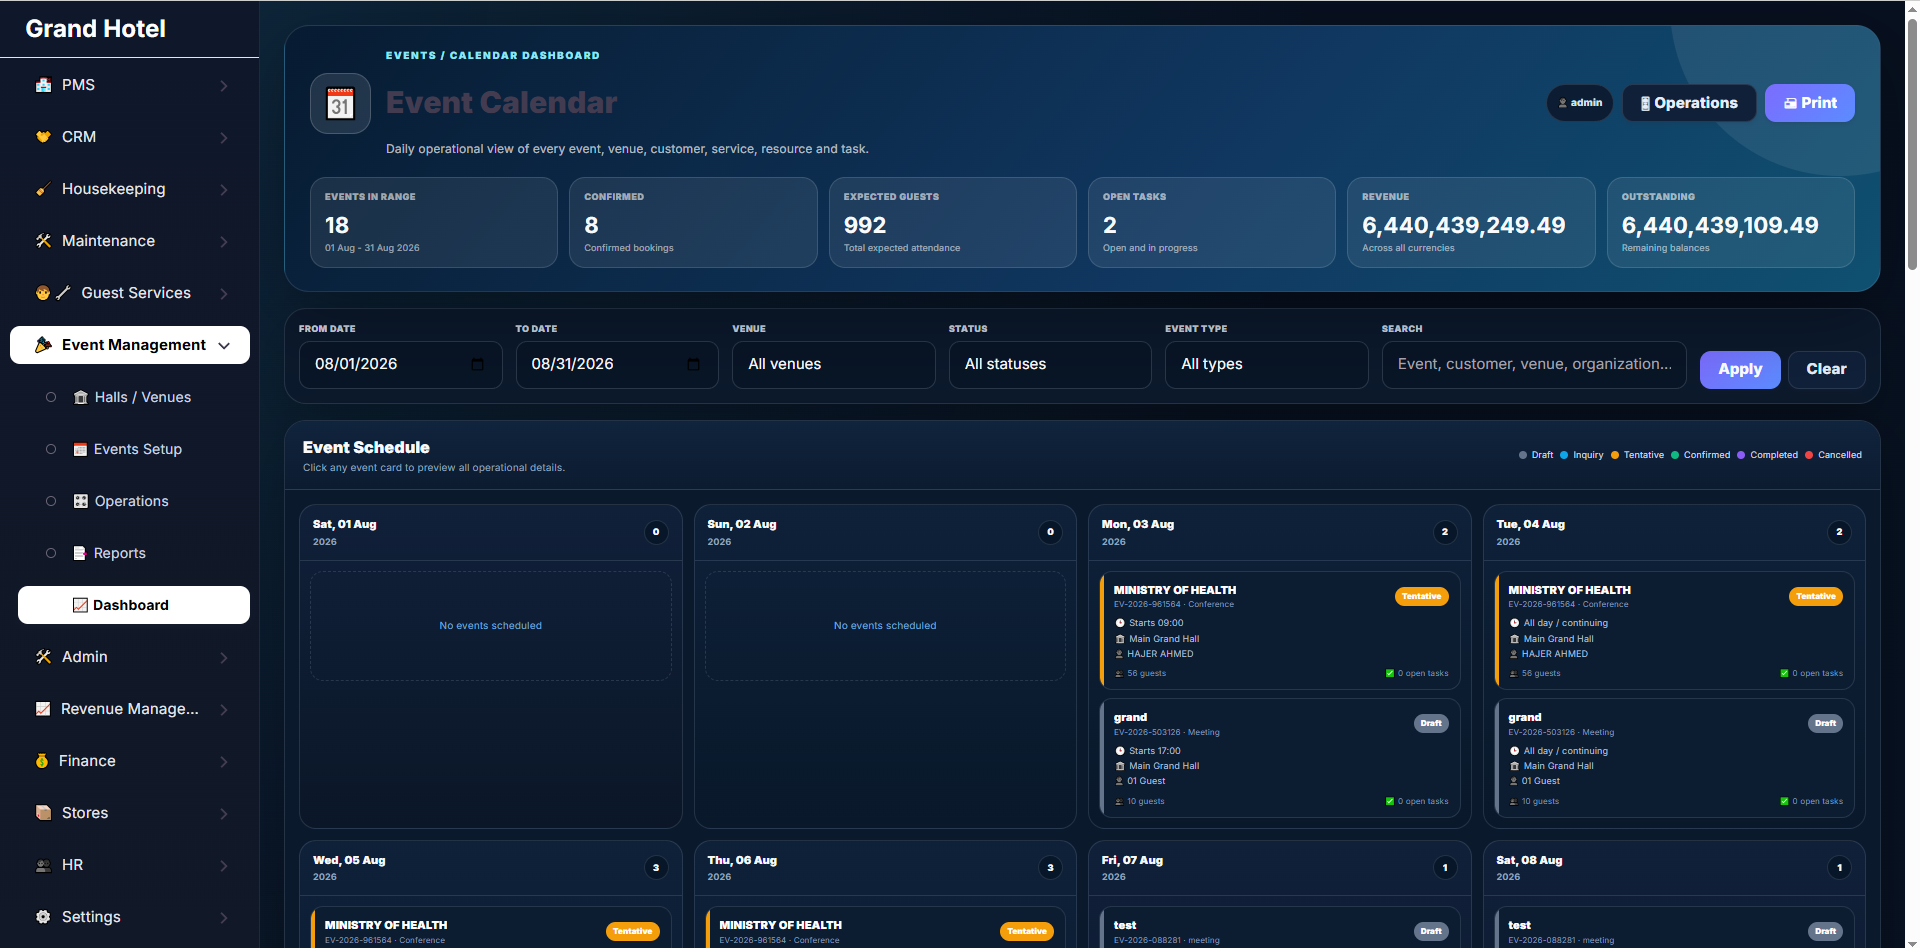Click the admin user badge

pos(1580,103)
